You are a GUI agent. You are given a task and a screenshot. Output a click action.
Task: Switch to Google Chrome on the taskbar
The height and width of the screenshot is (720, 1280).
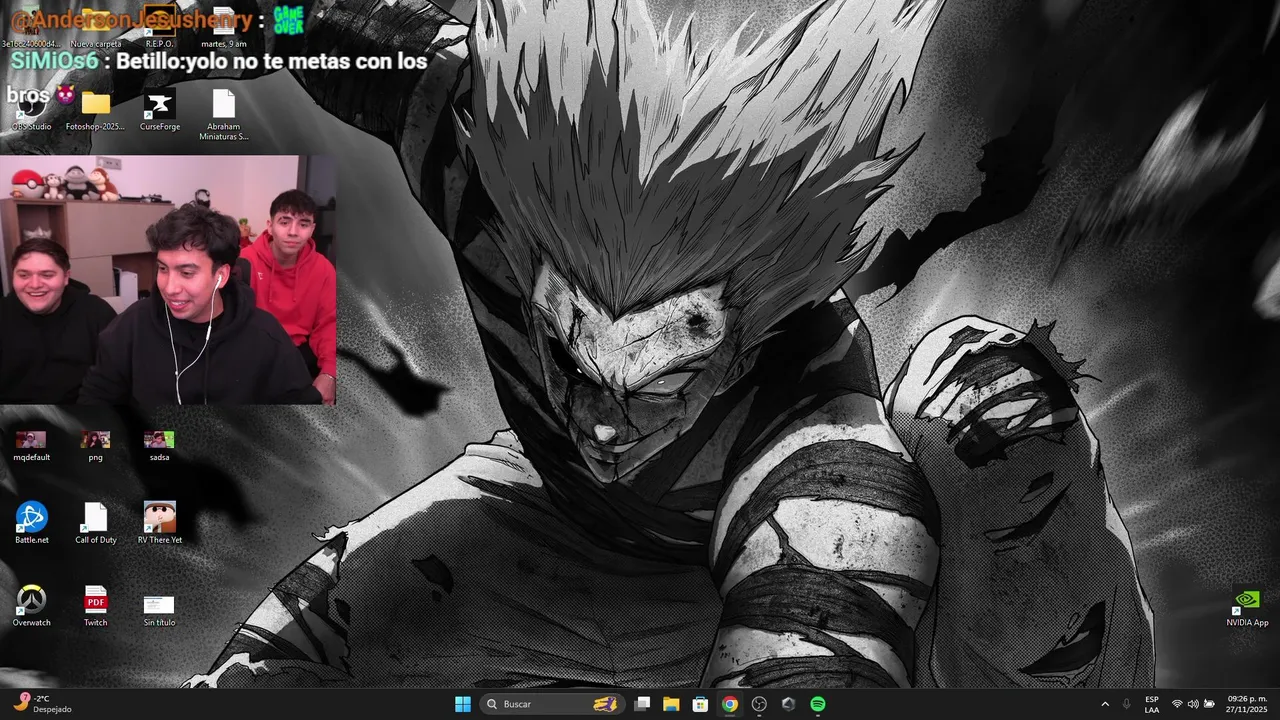pos(730,704)
